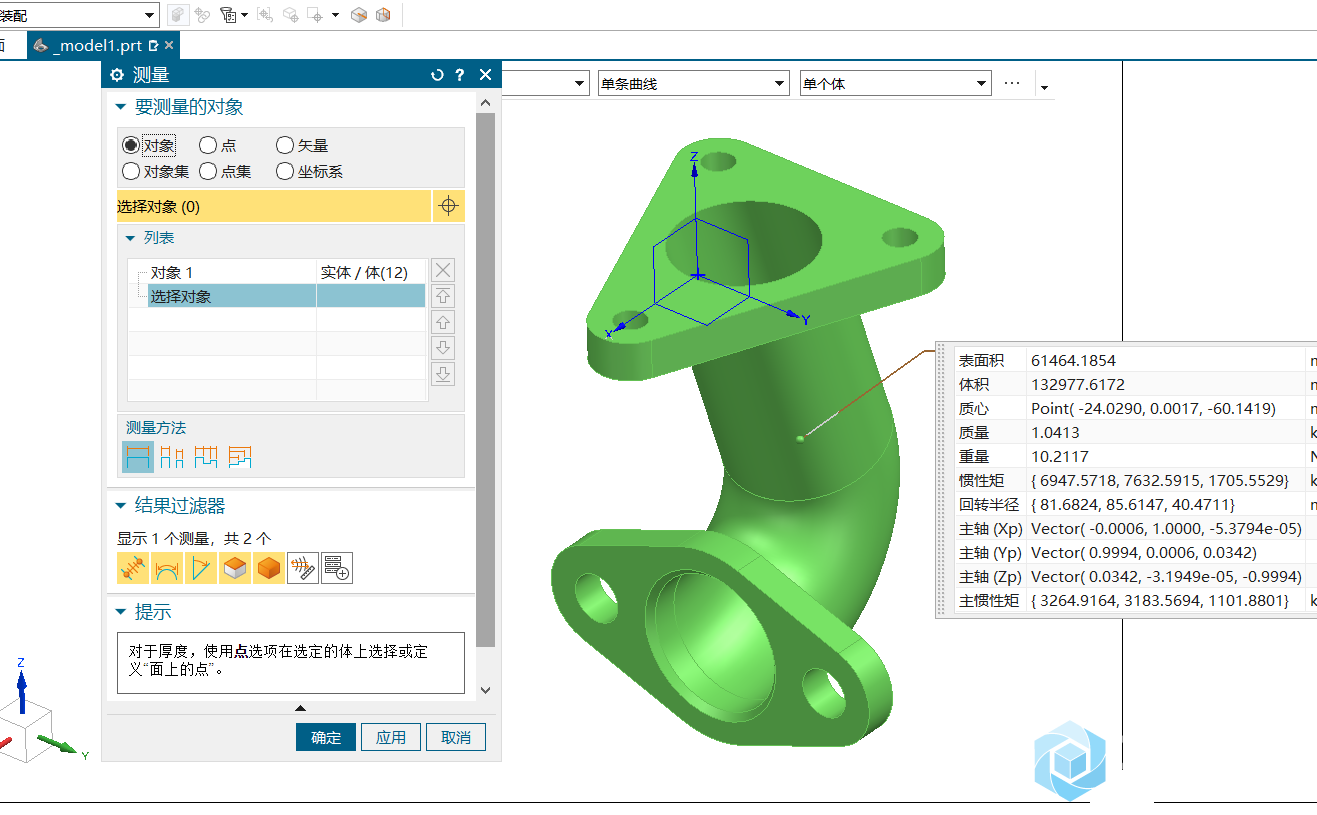Close the _model1.prt tab
The image size is (1317, 815).
point(169,45)
